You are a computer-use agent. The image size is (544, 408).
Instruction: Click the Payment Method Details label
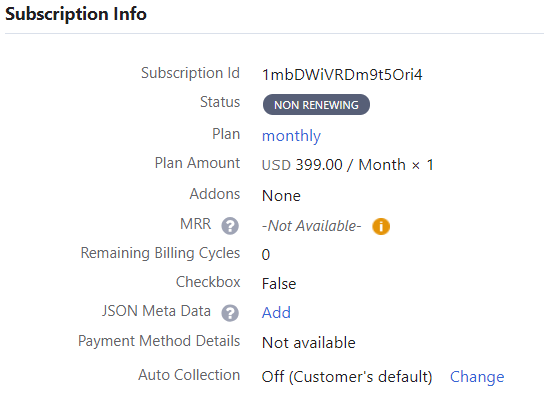[x=159, y=341]
